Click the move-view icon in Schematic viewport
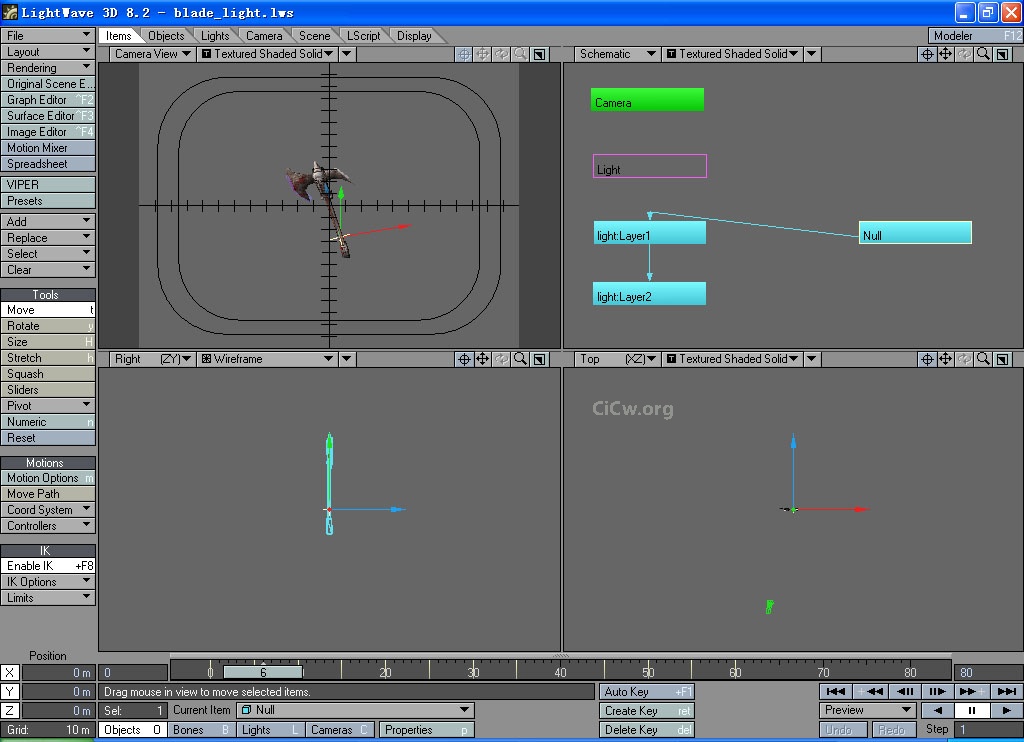 tap(946, 54)
